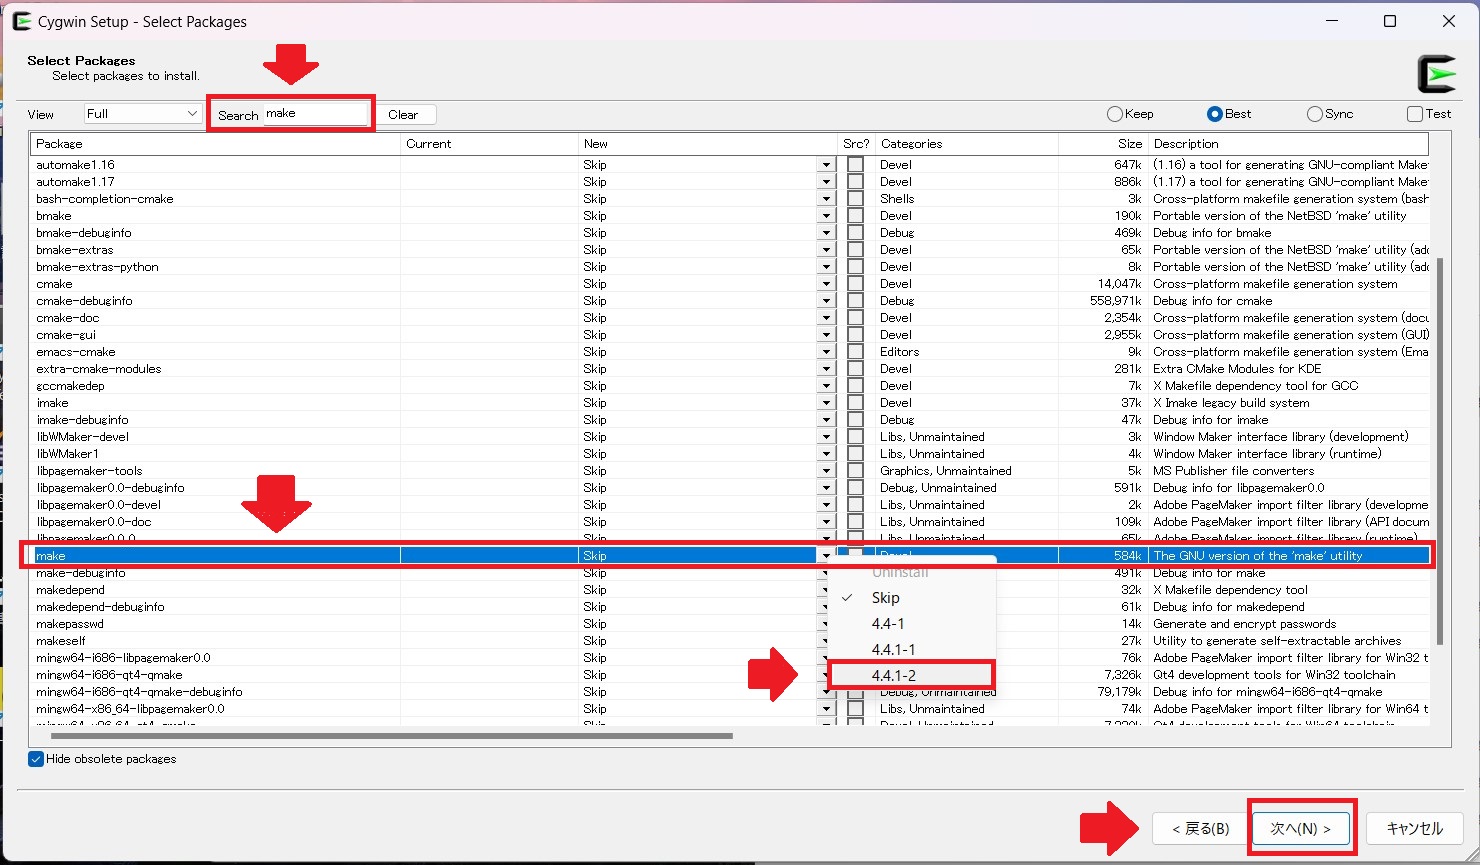This screenshot has width=1480, height=865.
Task: Click the Cygwin logo icon in the header
Action: 1437,75
